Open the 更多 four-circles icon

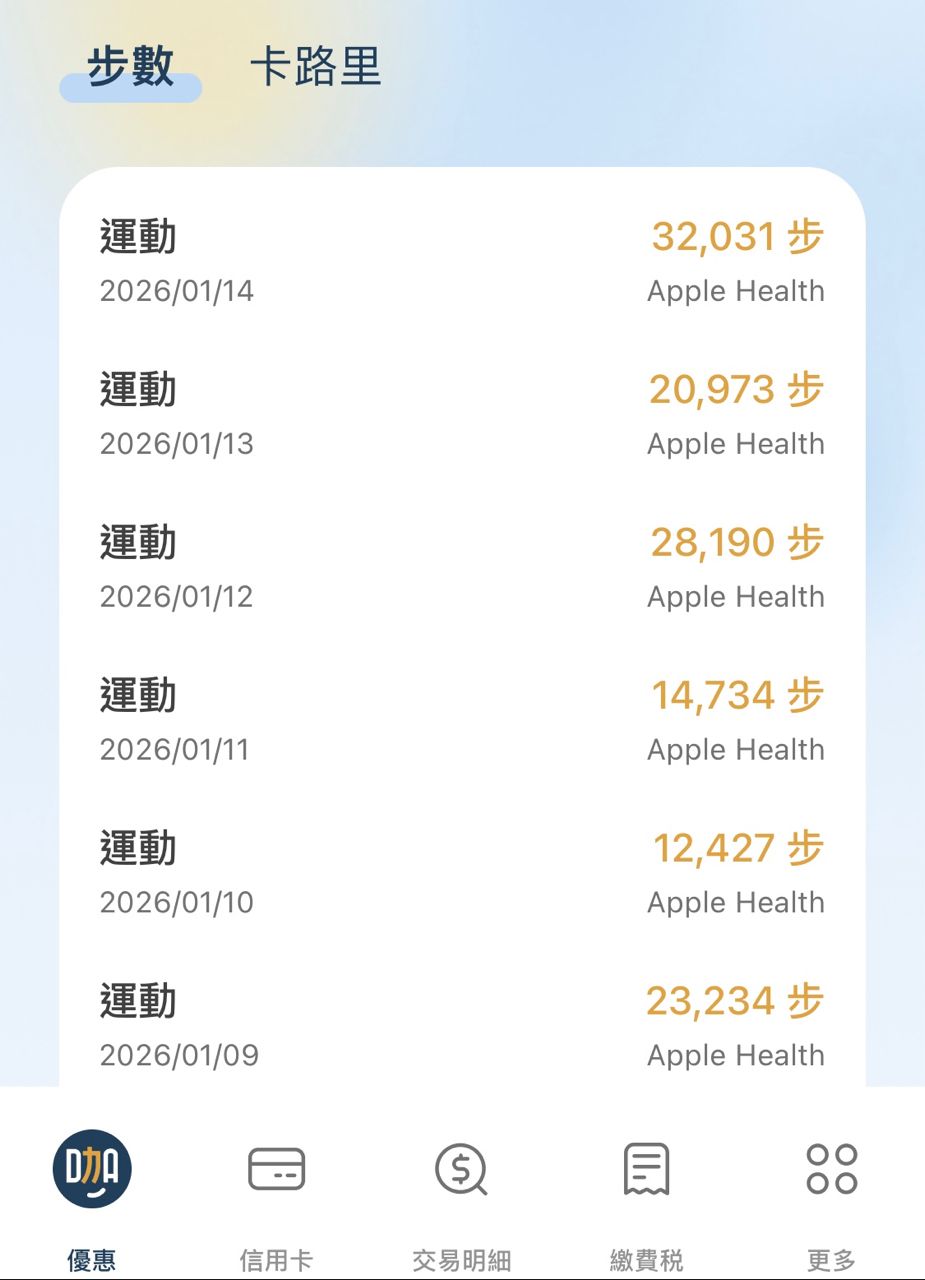(x=831, y=1169)
